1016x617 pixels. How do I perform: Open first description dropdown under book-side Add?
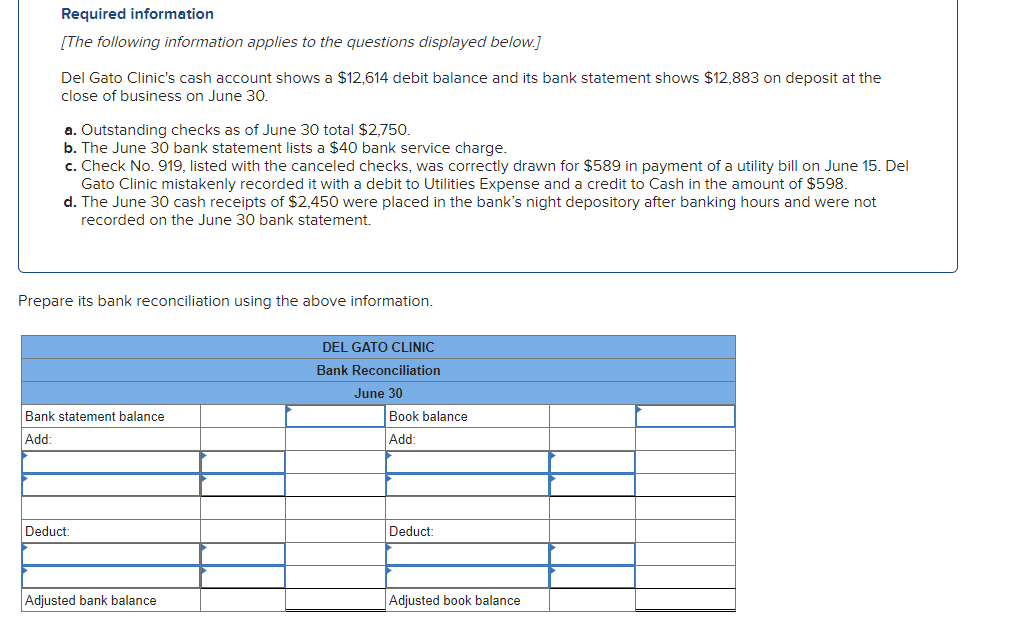[x=467, y=462]
